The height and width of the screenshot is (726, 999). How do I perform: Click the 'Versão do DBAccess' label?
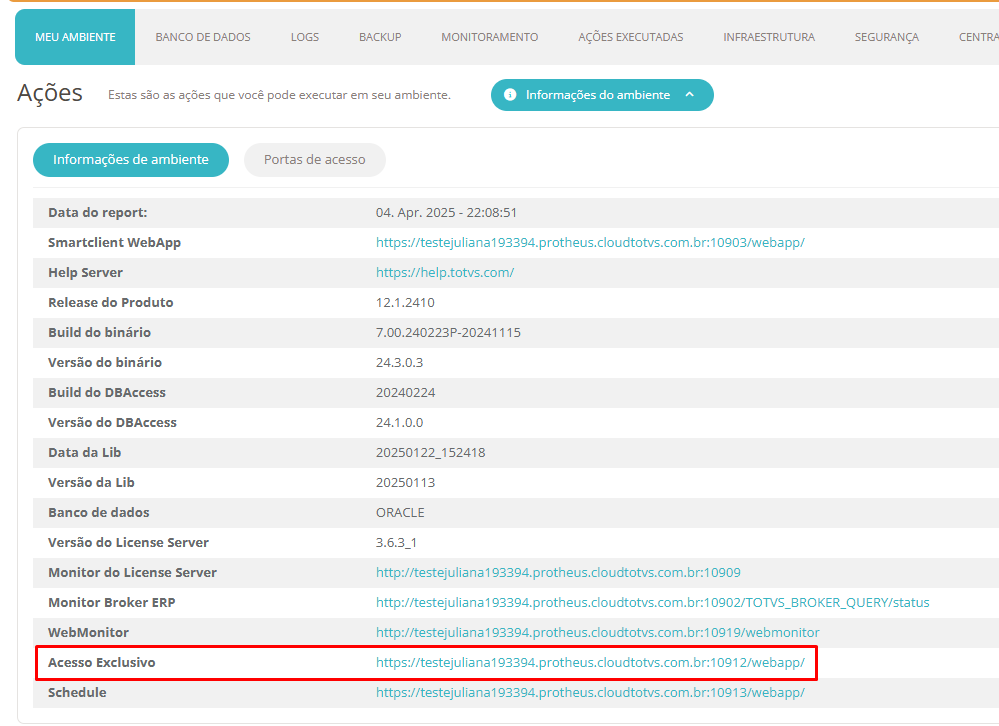click(113, 422)
